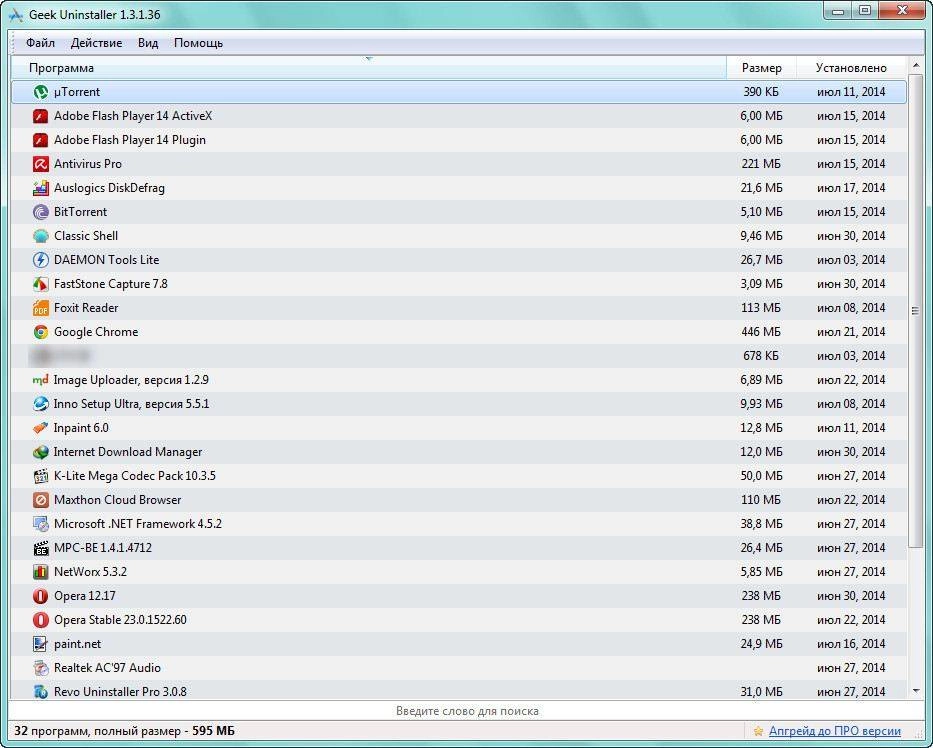
Task: Click Adobe Flash Player 14 ActiveX icon
Action: point(40,116)
